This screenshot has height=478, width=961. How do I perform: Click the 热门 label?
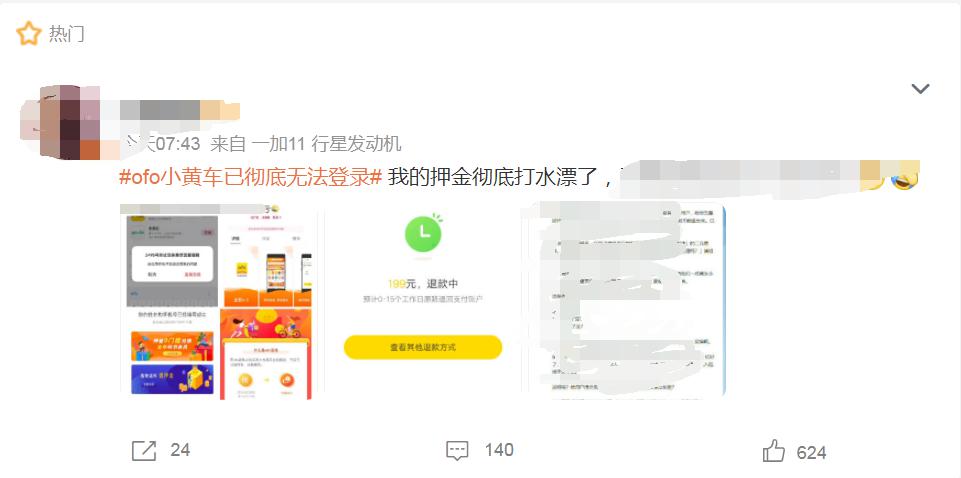point(66,34)
